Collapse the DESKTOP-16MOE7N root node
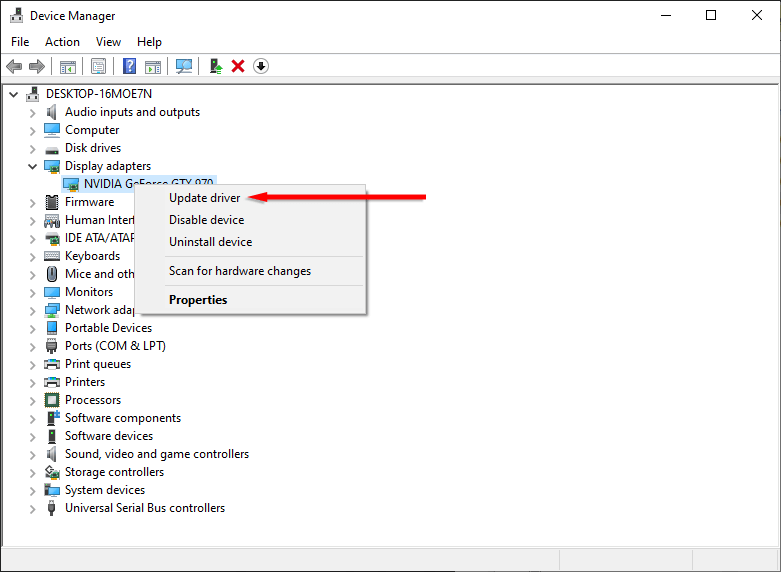The image size is (781, 572). (x=14, y=94)
